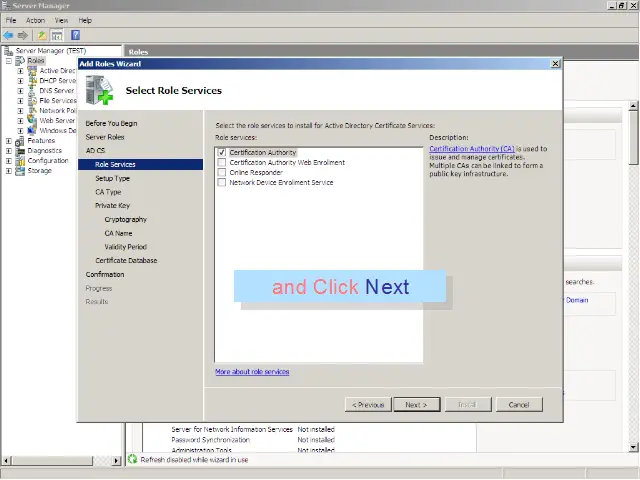Check Network Device Enrollment Service
This screenshot has width=640, height=480.
click(x=222, y=182)
